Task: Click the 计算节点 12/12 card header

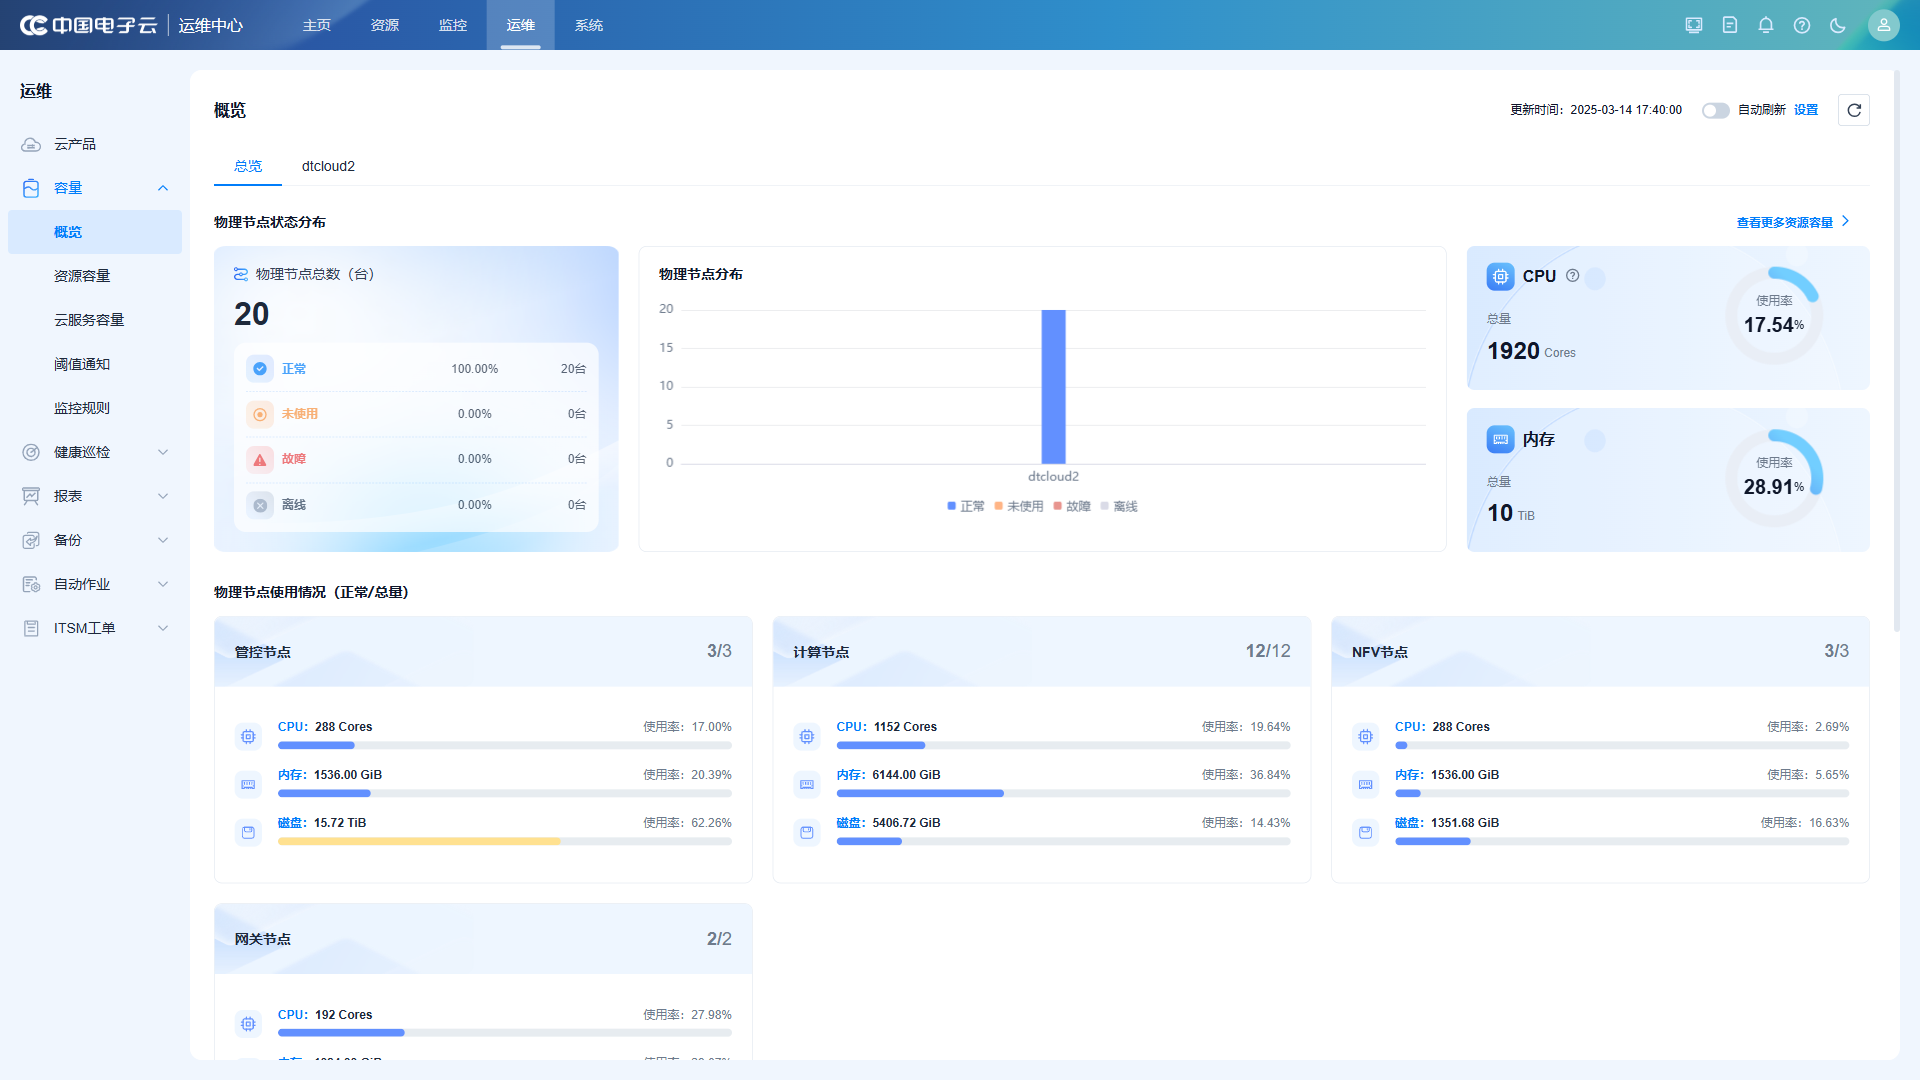Action: tap(1042, 652)
